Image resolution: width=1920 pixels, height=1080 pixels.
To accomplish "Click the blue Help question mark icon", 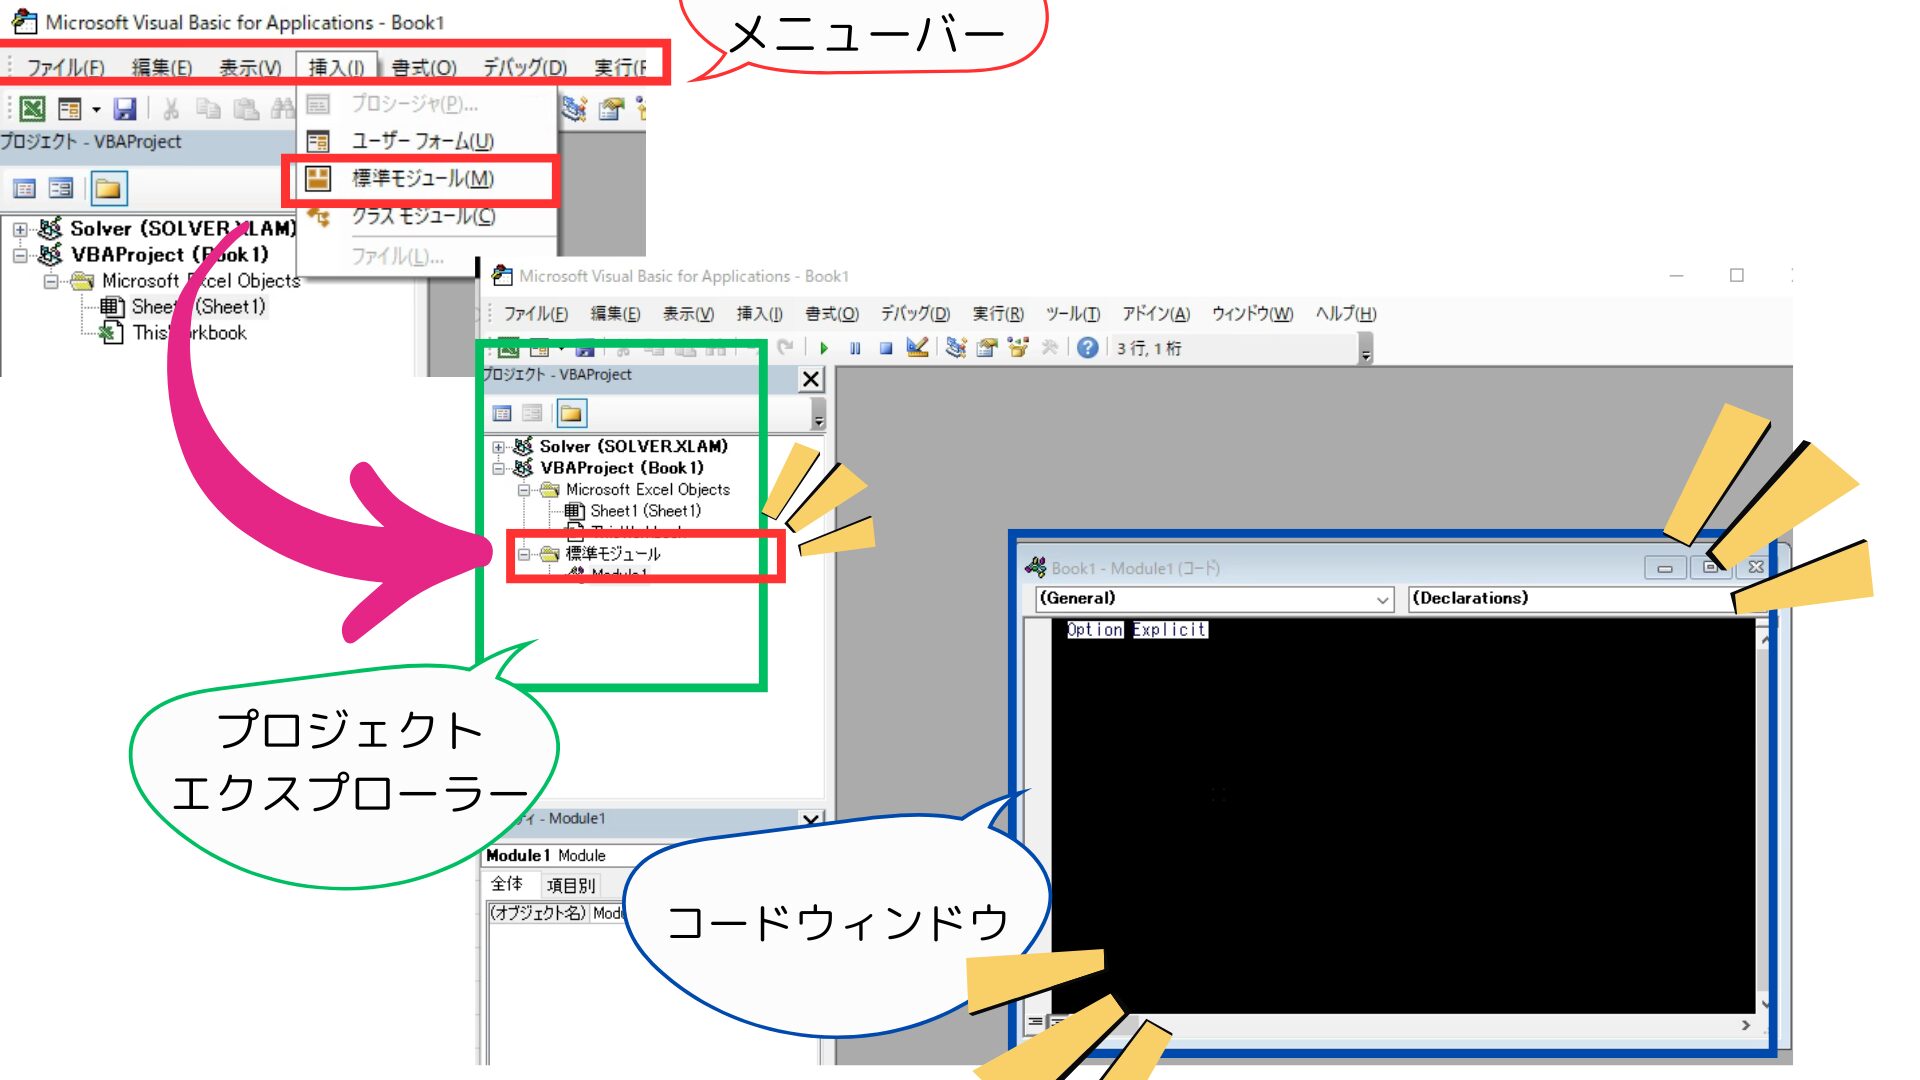I will tap(1088, 348).
